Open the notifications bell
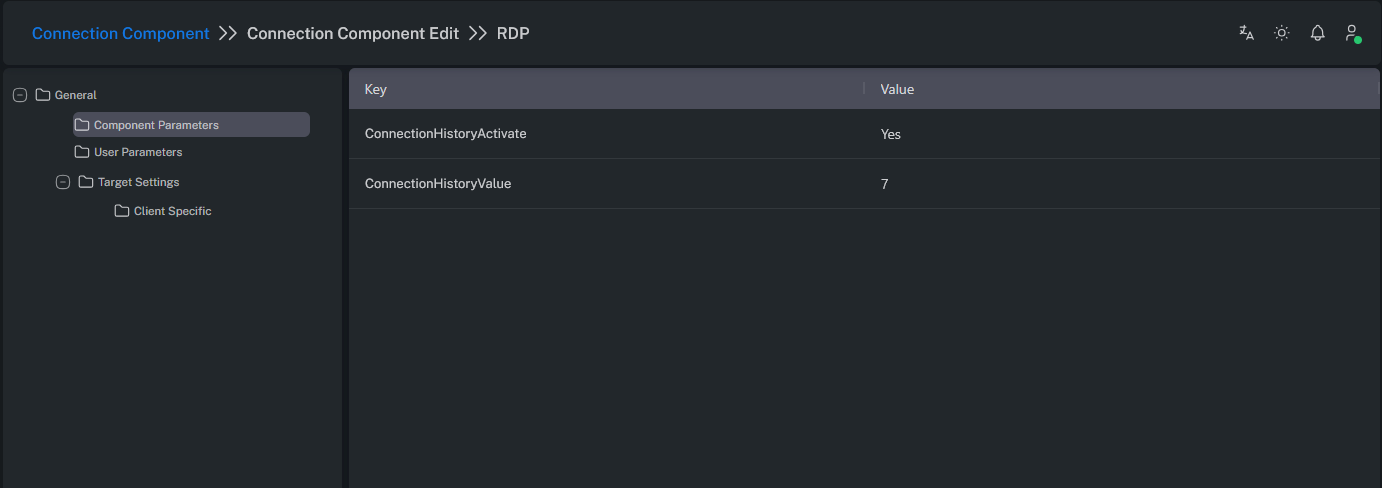Screen dimensions: 1382x488 [x=1317, y=33]
